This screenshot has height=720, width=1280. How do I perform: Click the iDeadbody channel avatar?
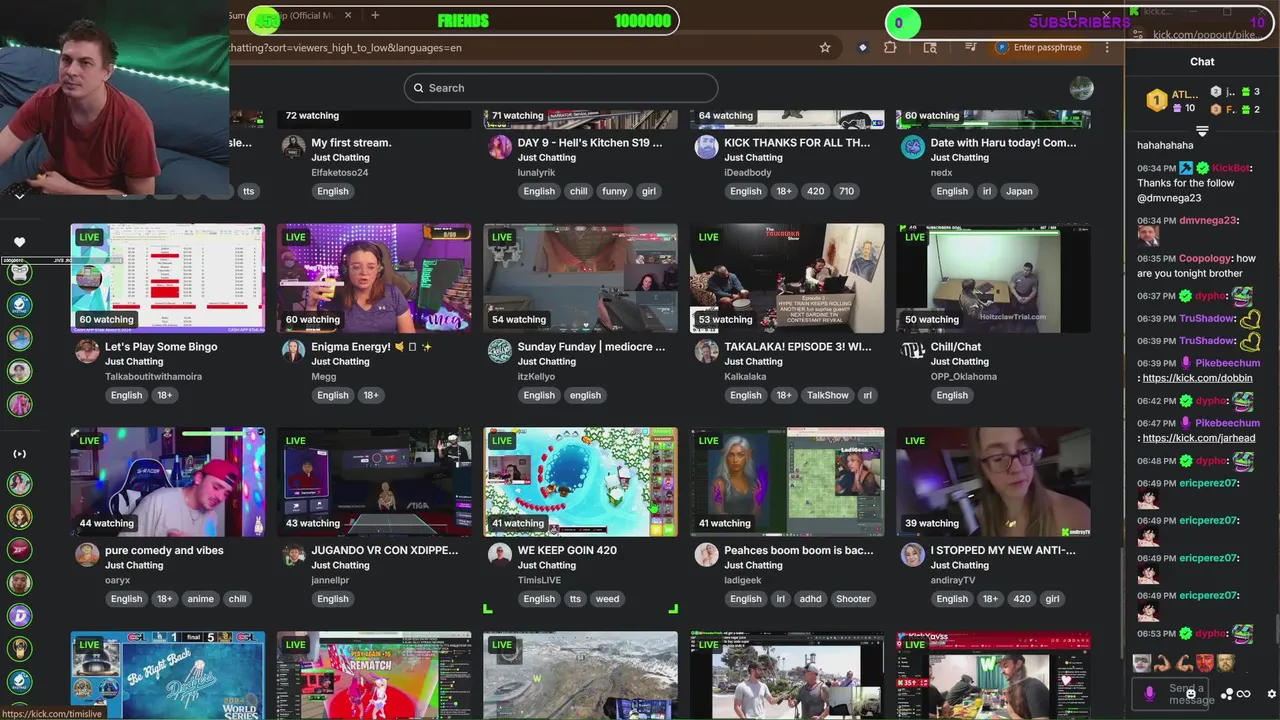706,146
